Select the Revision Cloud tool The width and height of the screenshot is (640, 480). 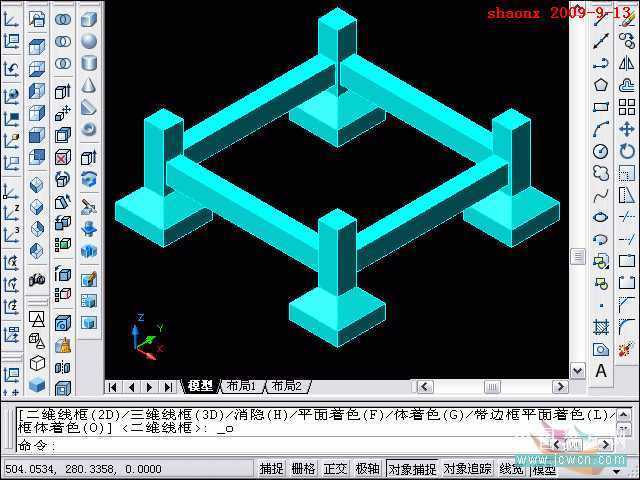[600, 173]
